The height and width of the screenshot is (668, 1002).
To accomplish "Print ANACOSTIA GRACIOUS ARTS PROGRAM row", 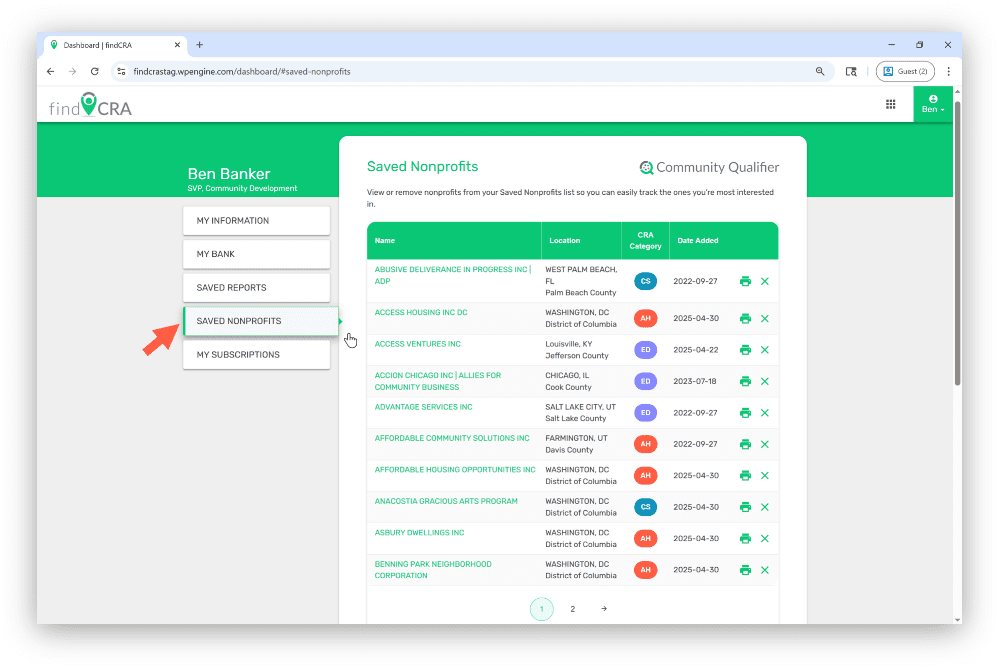I will pos(745,507).
